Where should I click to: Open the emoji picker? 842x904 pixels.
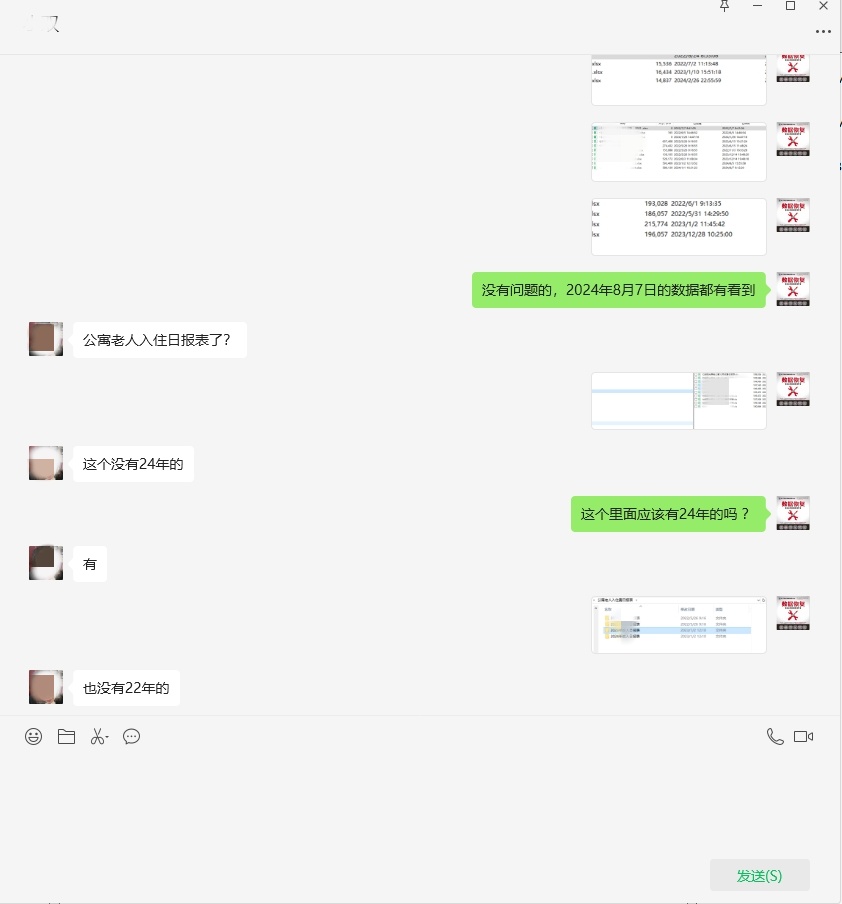(33, 736)
